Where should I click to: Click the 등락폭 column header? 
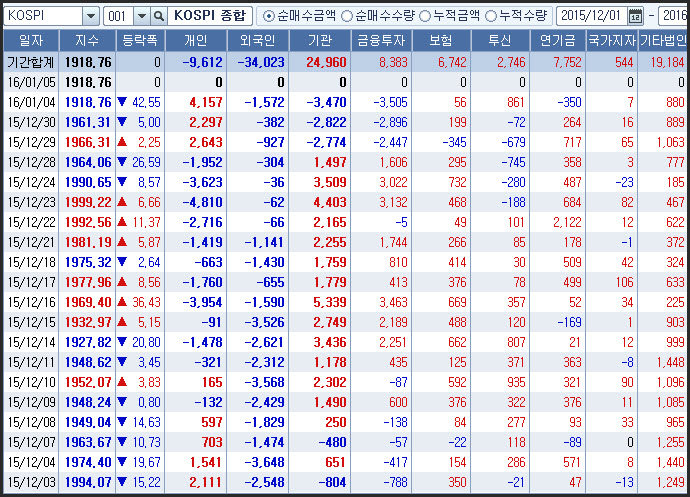140,40
